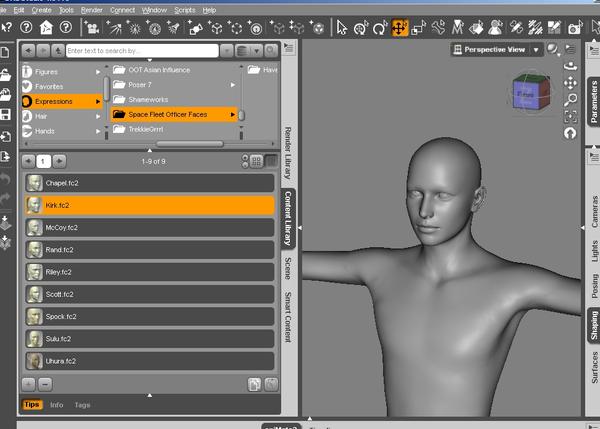Click the reset camera view icon
This screenshot has width=600, height=429.
570,134
